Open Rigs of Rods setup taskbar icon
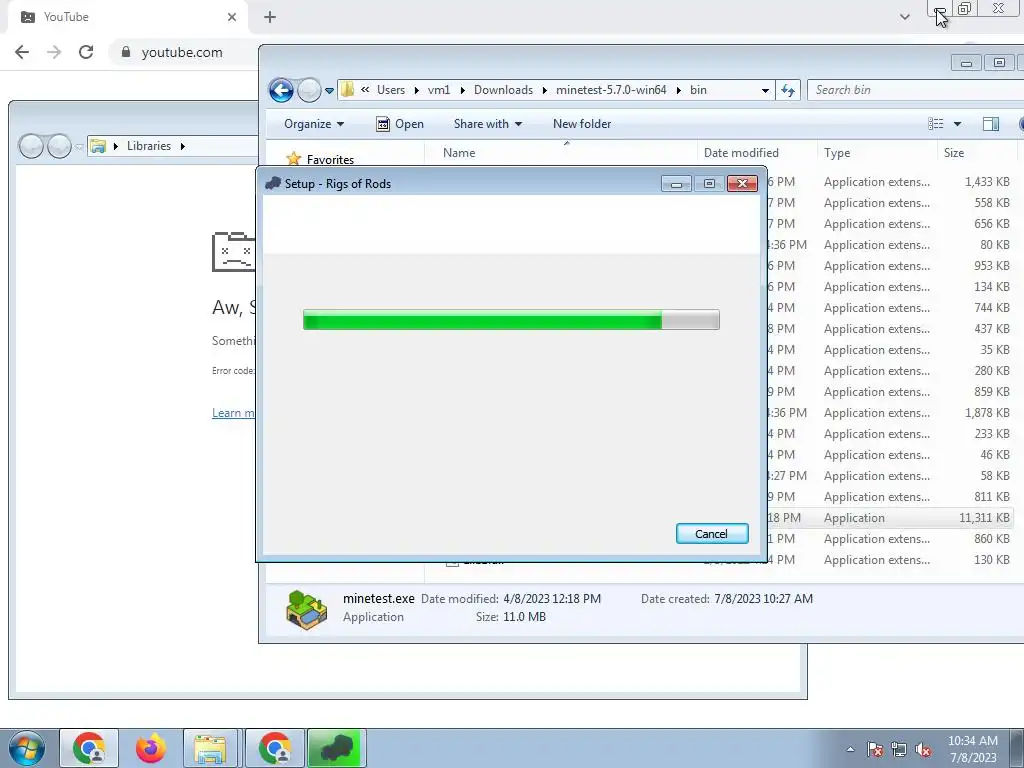This screenshot has height=768, width=1024. (x=336, y=748)
